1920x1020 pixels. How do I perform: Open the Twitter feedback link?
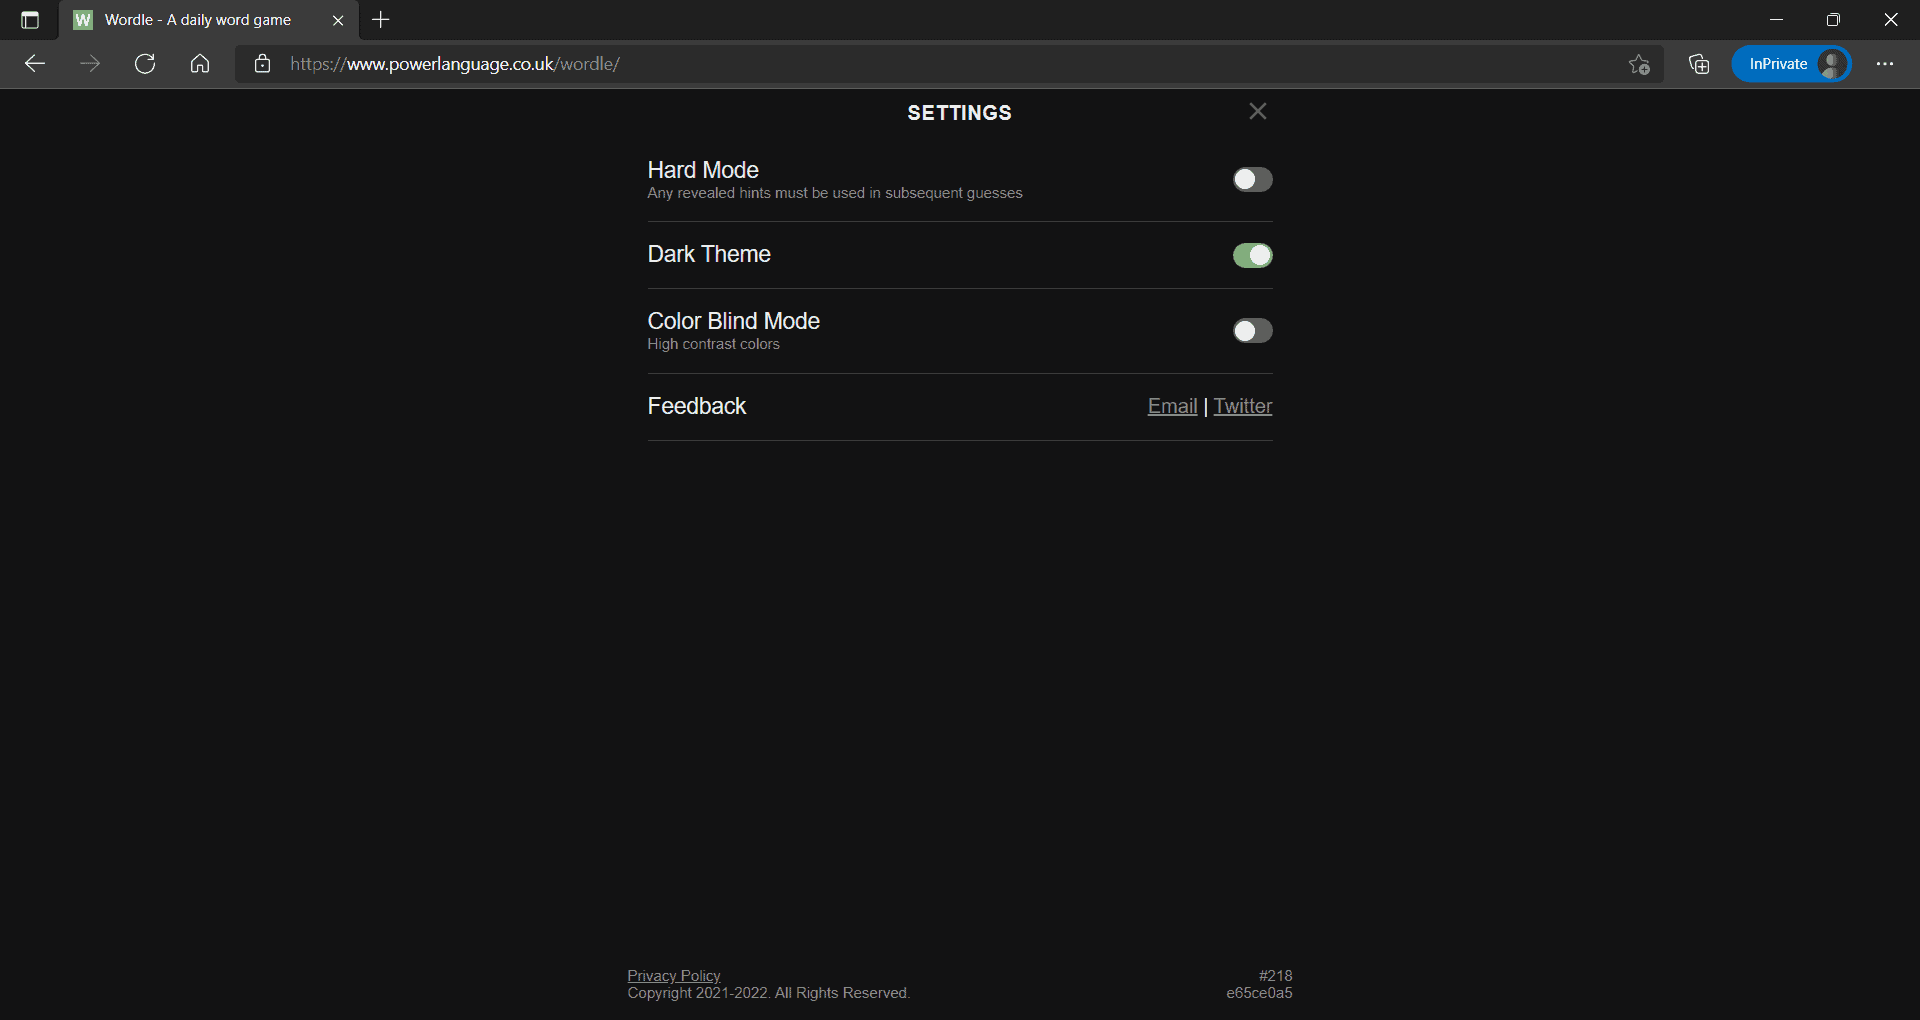[1242, 406]
